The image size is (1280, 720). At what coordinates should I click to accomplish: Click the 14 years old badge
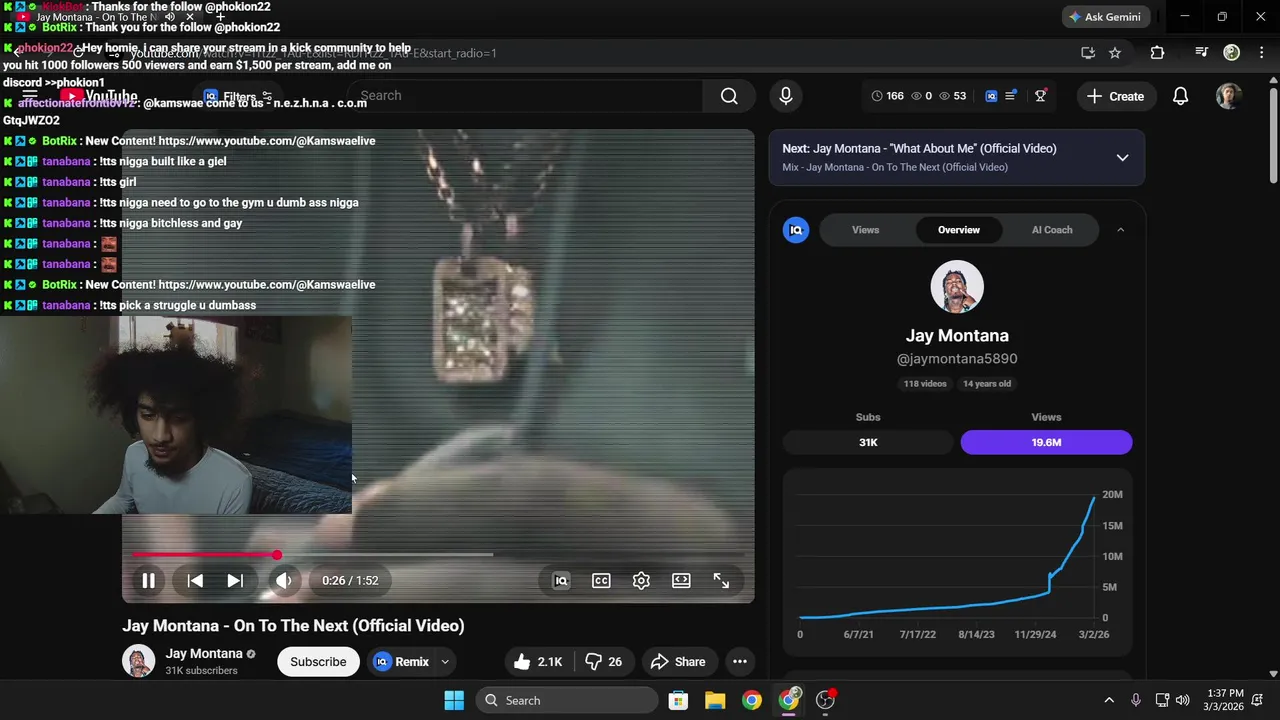[987, 384]
